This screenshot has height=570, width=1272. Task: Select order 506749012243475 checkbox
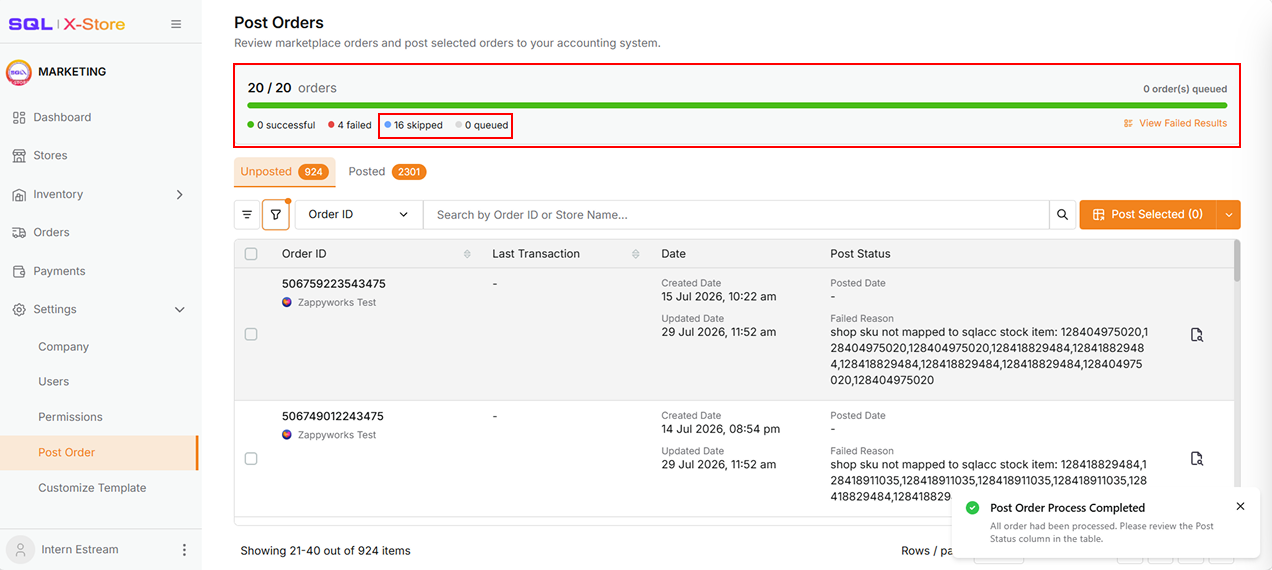tap(251, 458)
